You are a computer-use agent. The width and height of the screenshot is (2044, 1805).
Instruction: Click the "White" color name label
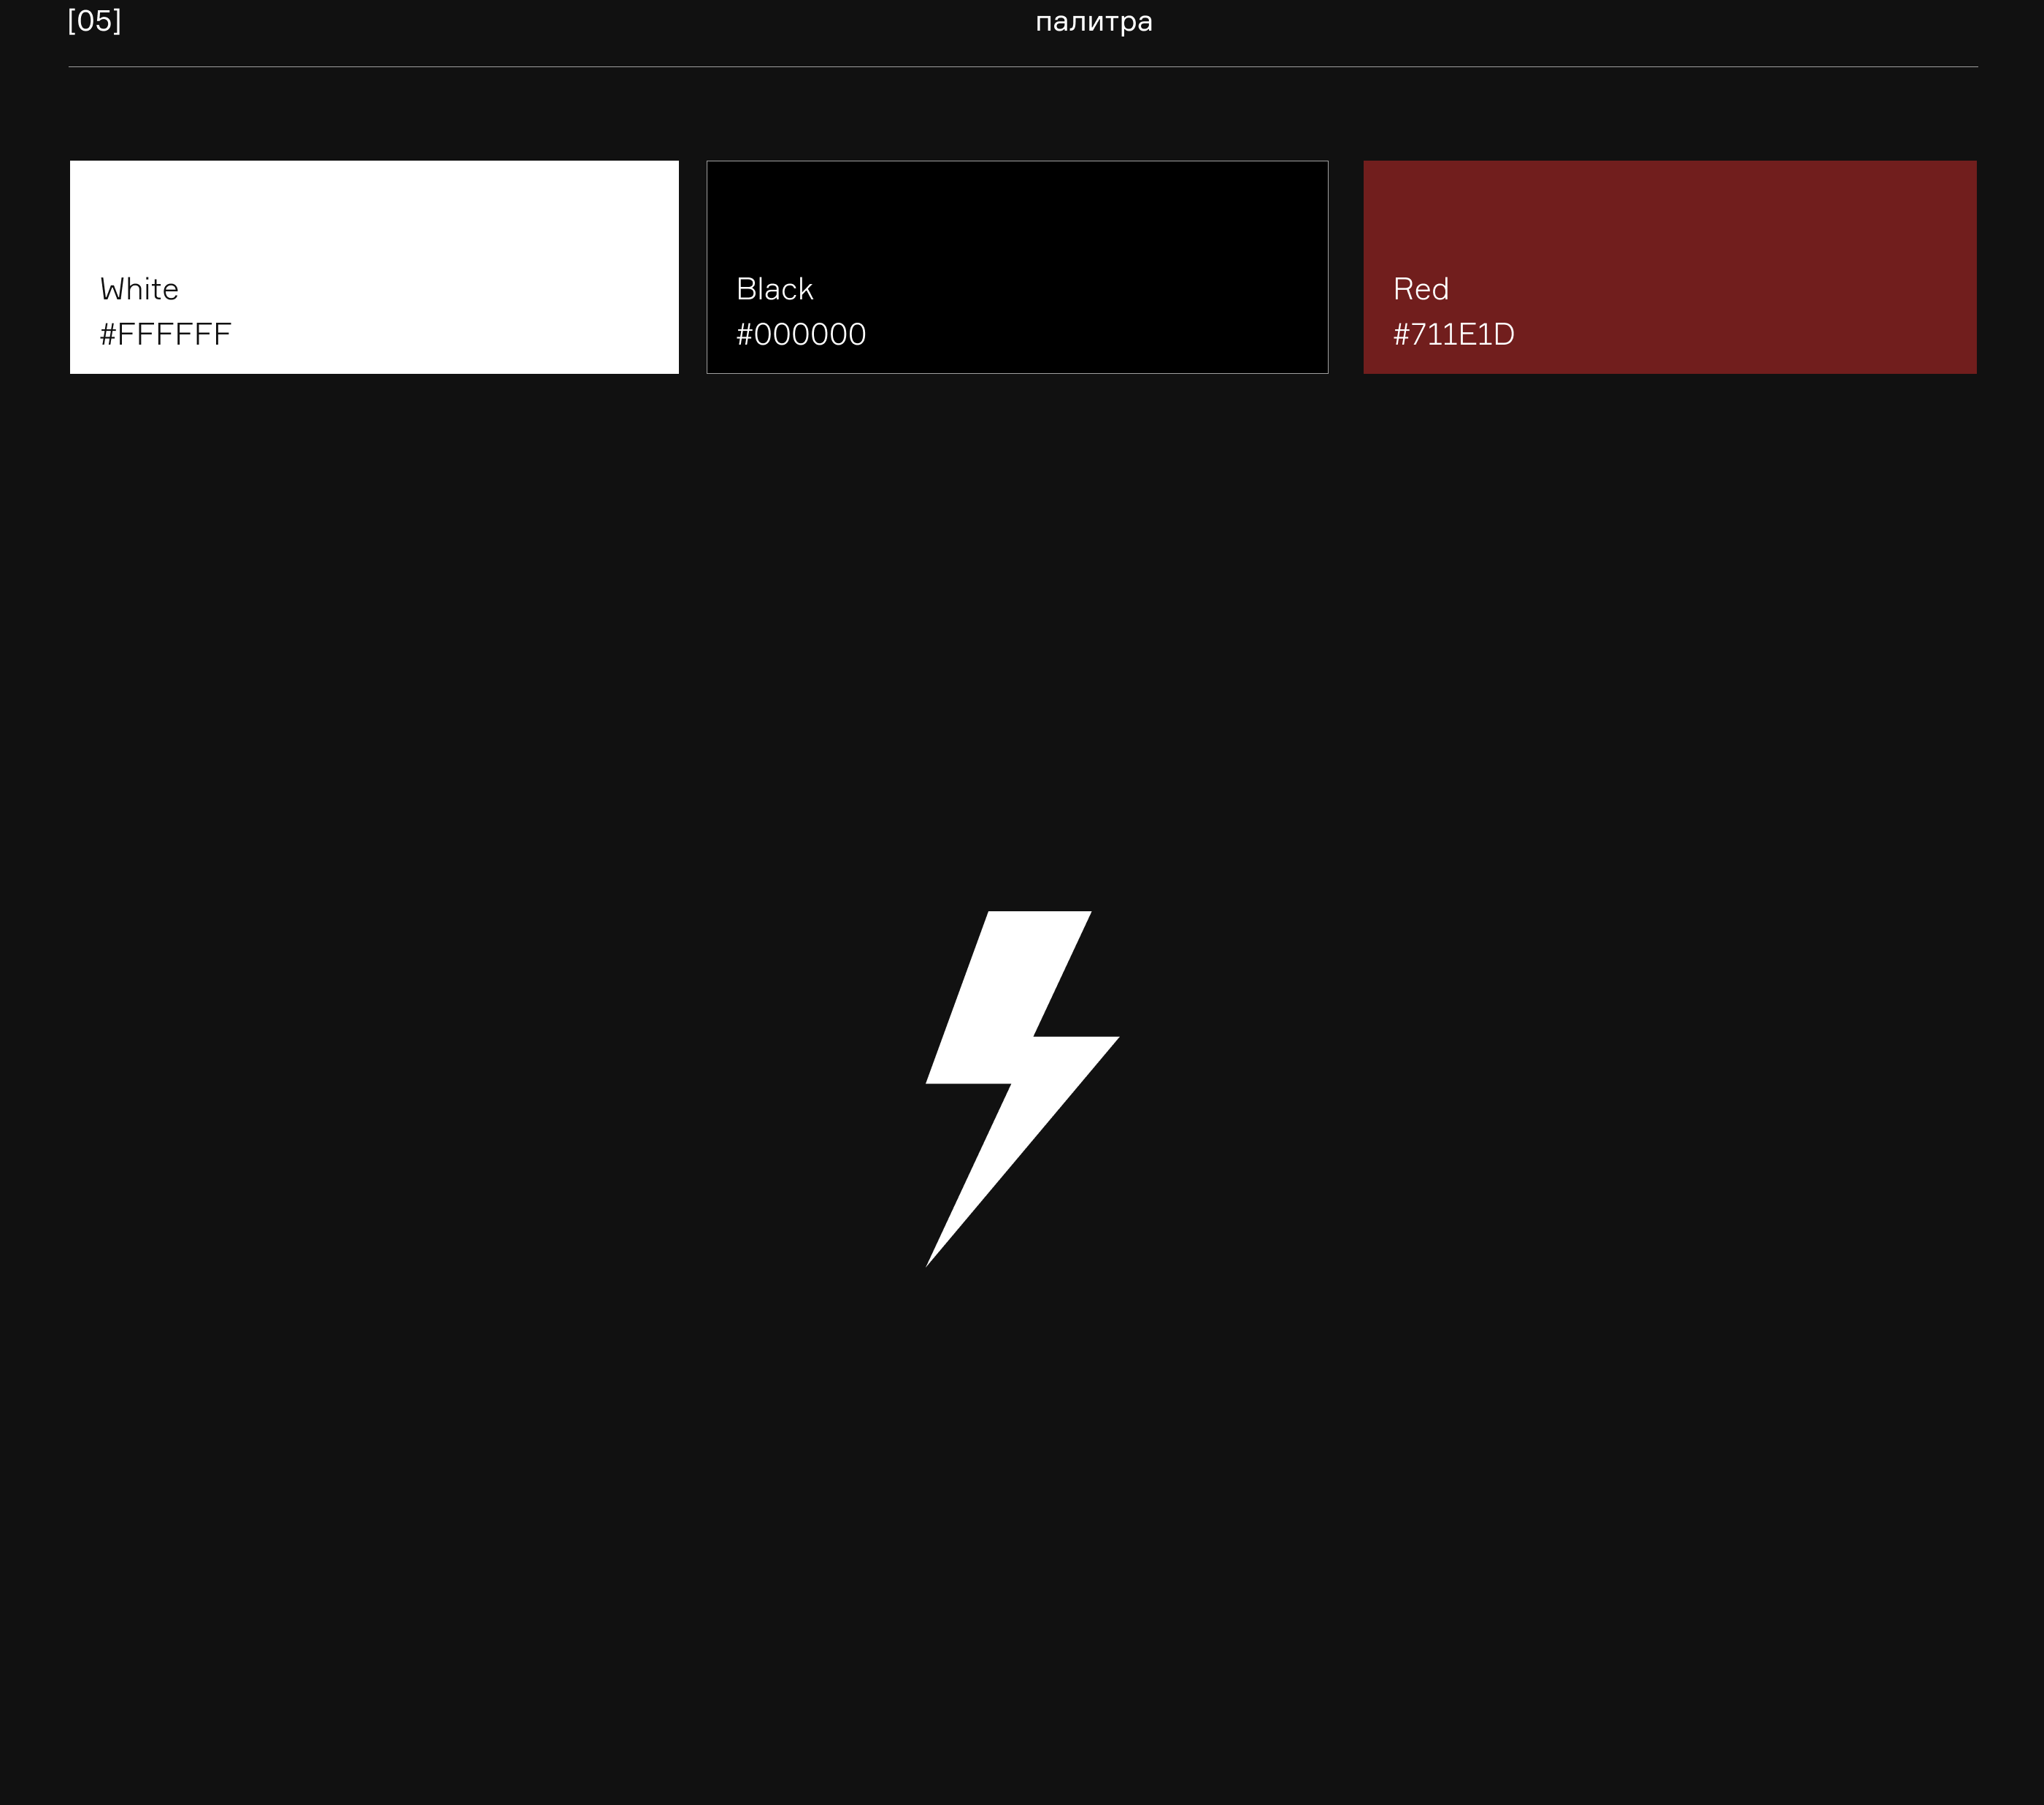[x=139, y=289]
